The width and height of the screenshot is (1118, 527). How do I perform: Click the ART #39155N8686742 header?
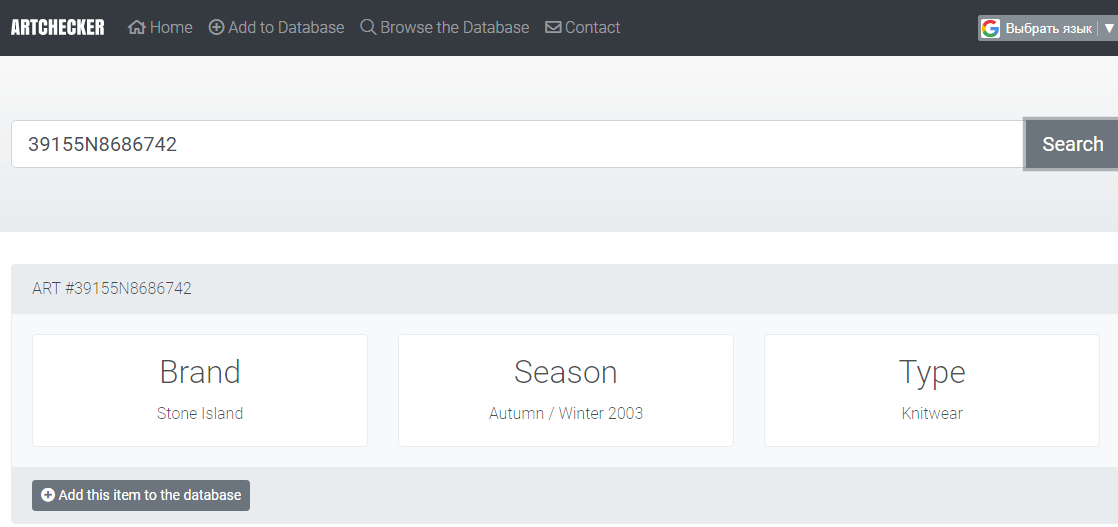(112, 289)
